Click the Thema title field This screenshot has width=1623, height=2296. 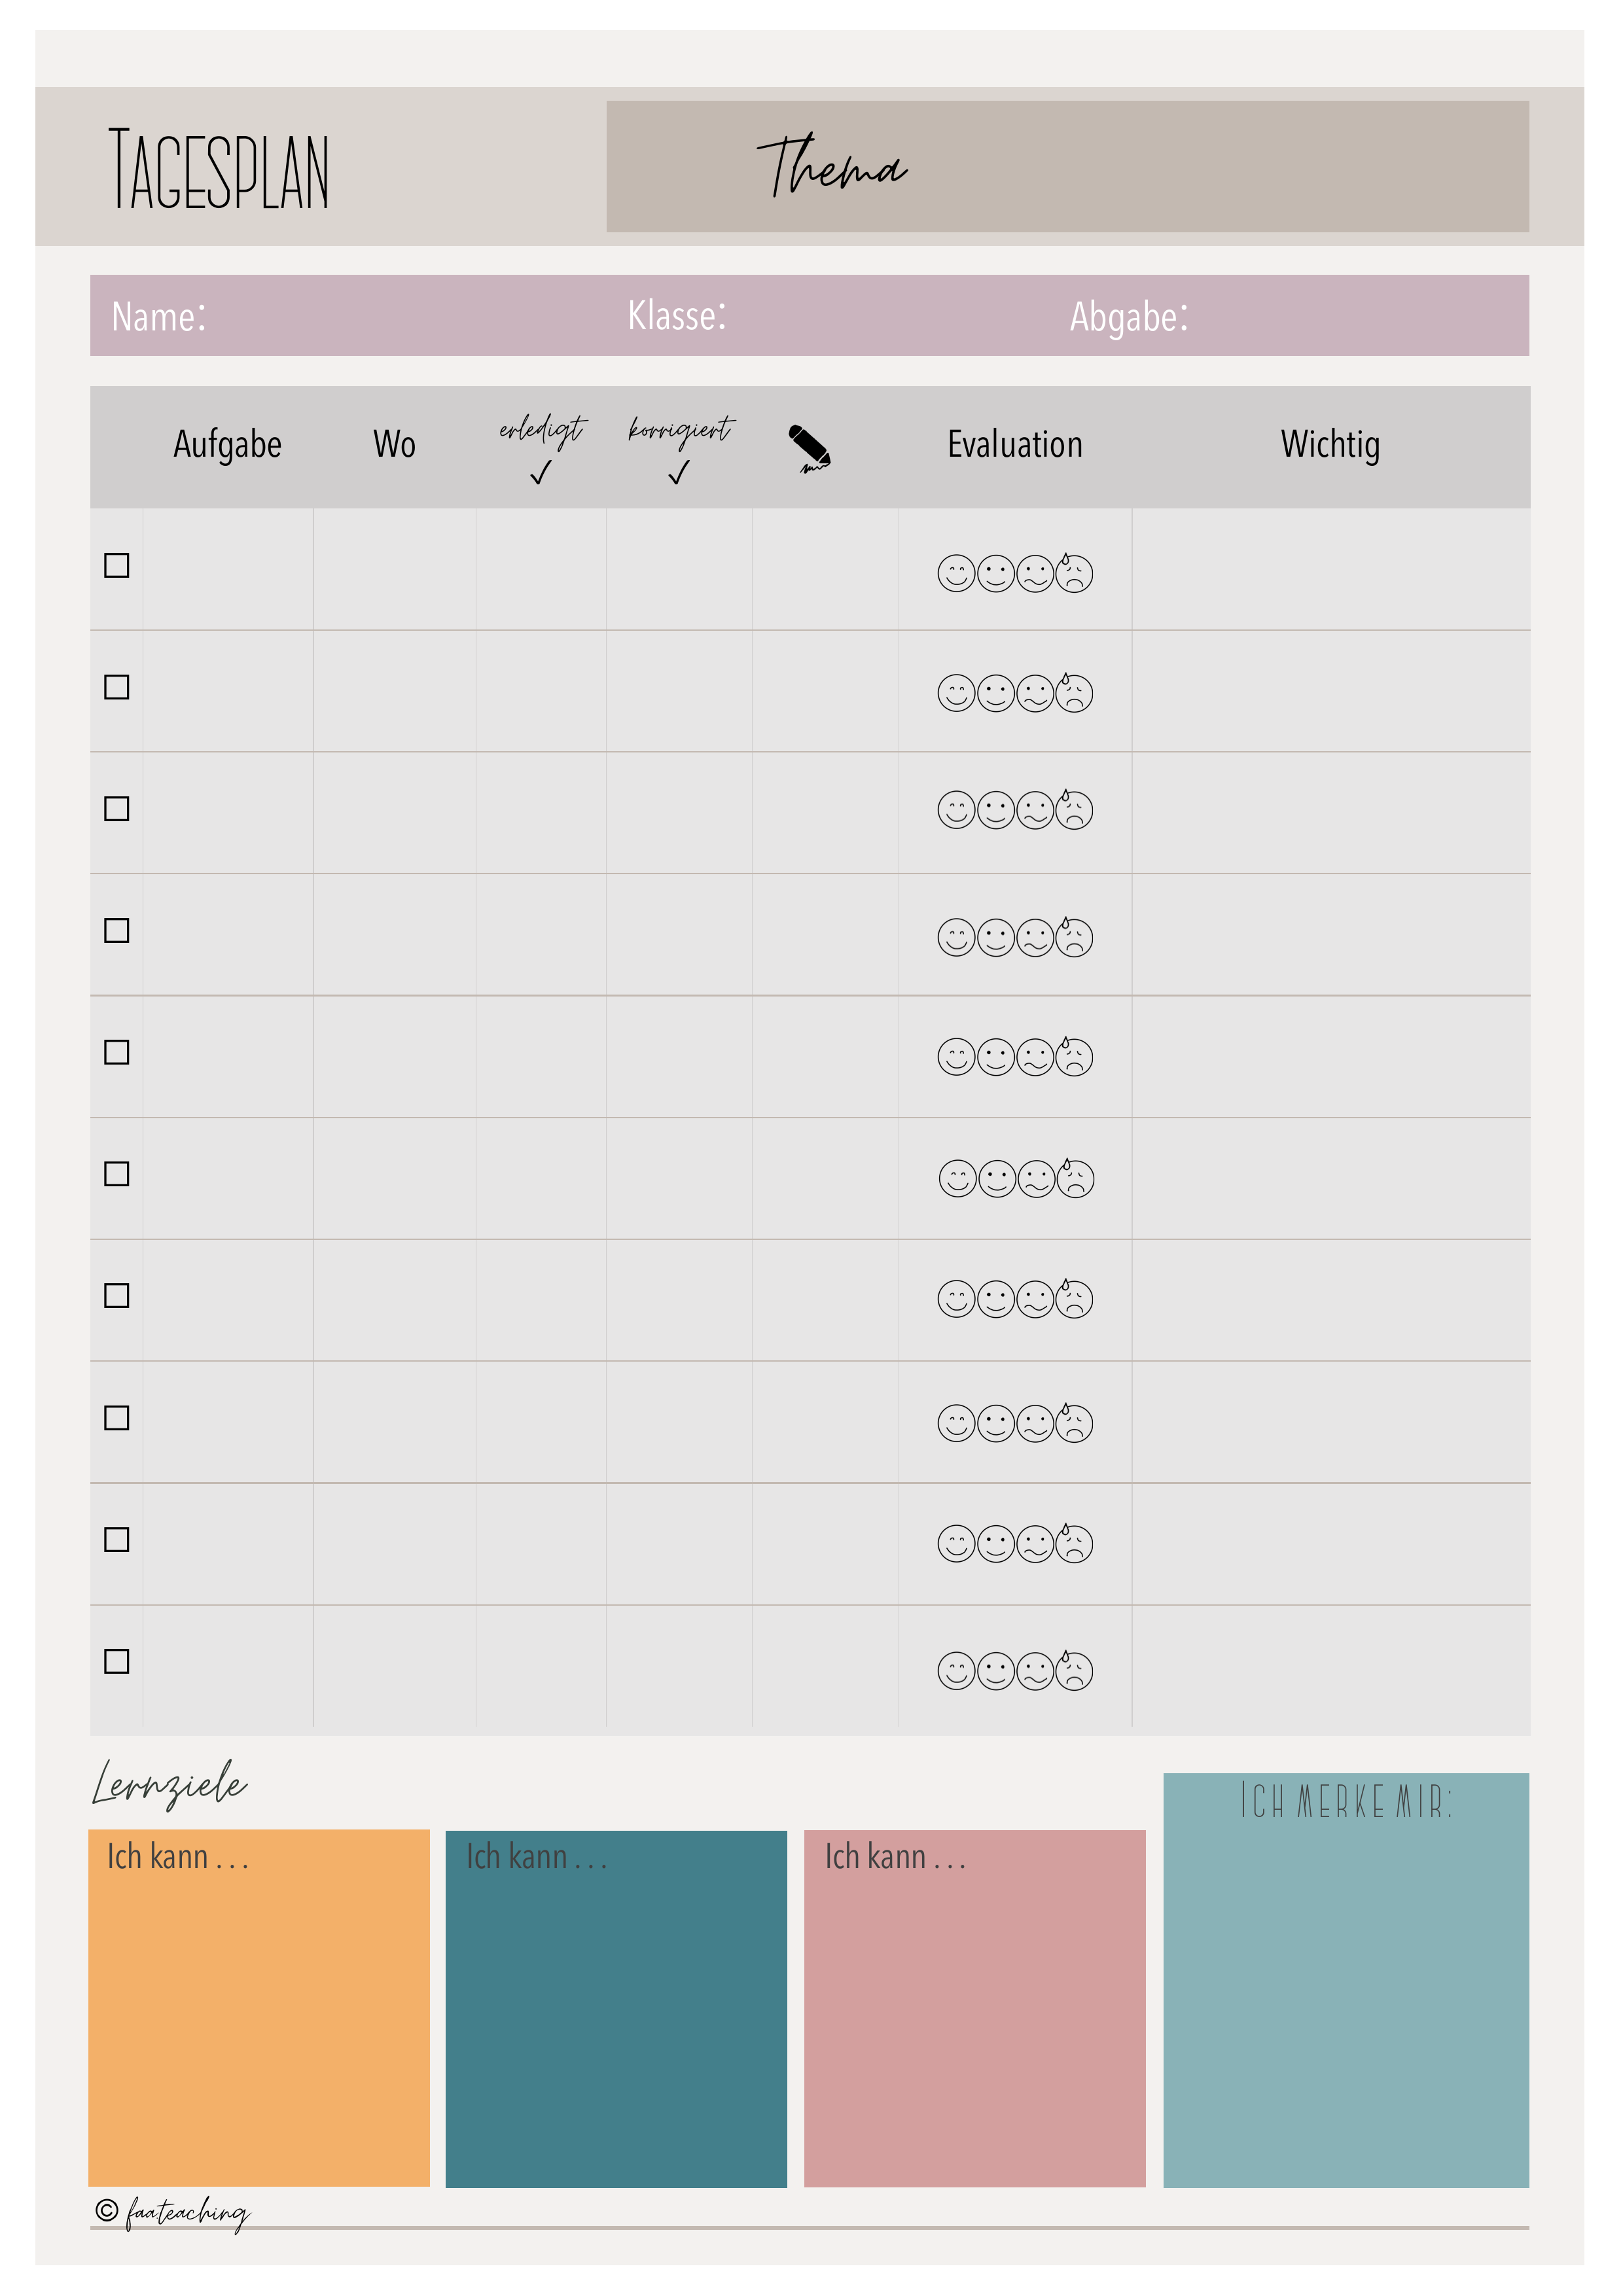click(1067, 166)
